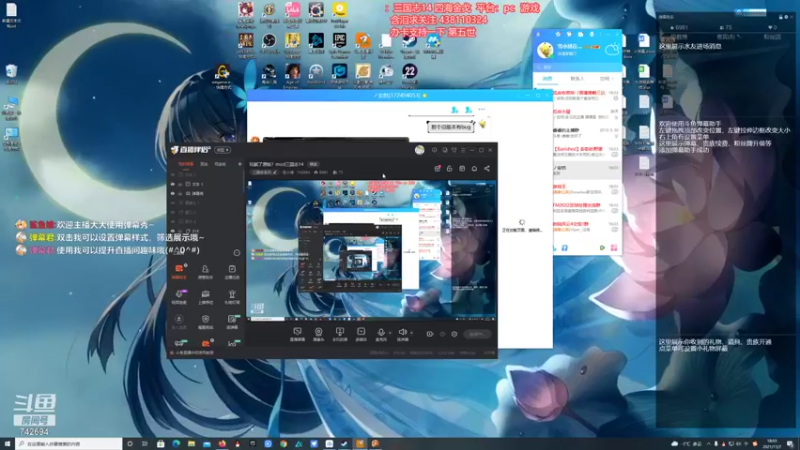Toggle the lock of the '弹幕夹' source row
This screenshot has width=800, height=450.
pos(180,193)
